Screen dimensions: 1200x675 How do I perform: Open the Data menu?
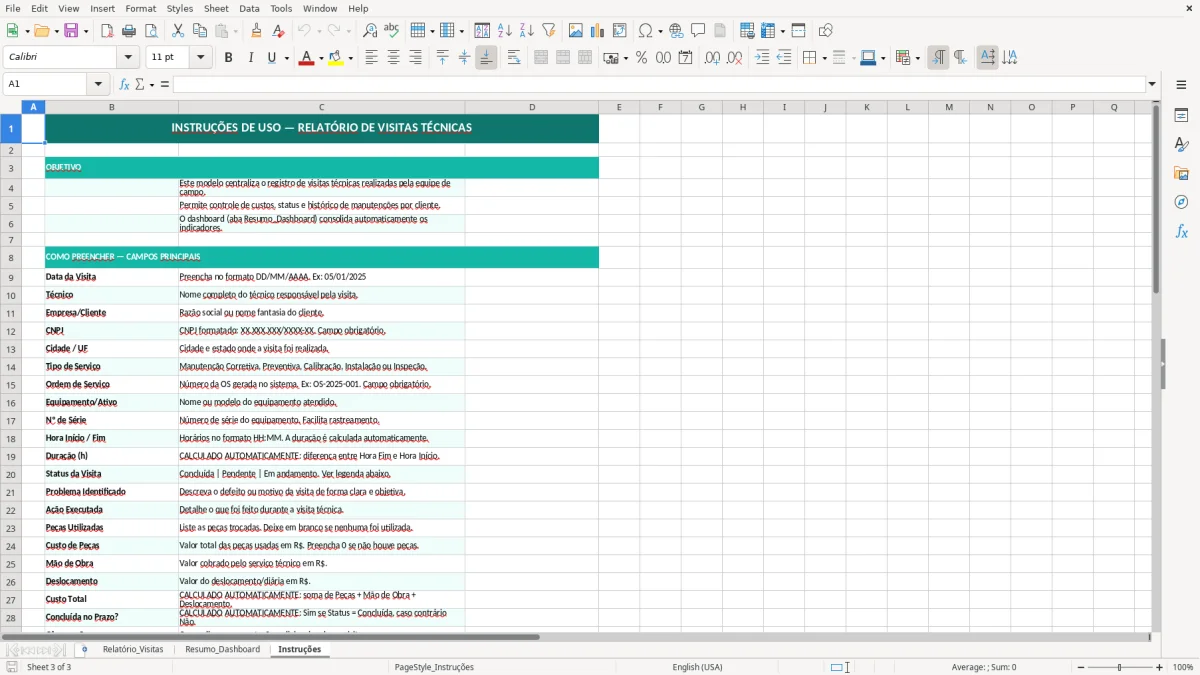249,8
